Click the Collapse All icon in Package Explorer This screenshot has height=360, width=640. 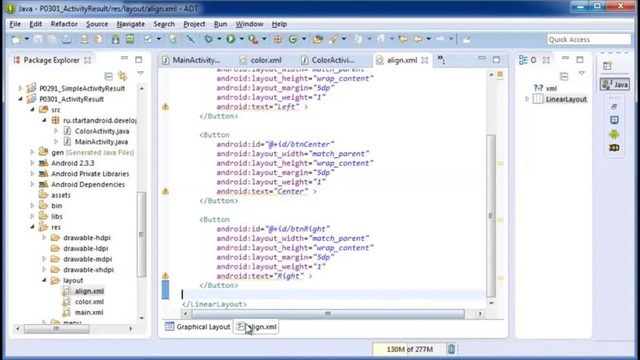[109, 76]
